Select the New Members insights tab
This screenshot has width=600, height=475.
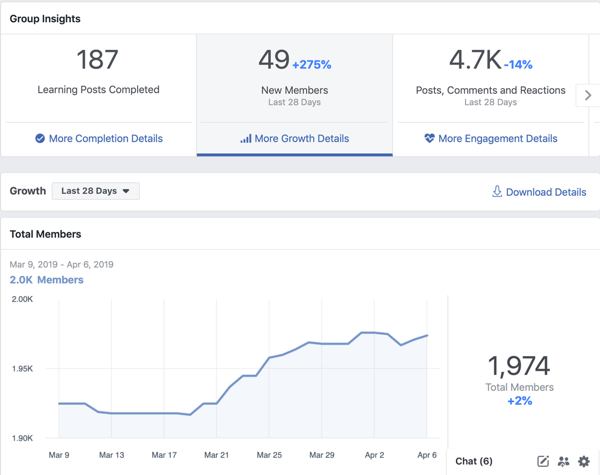295,95
